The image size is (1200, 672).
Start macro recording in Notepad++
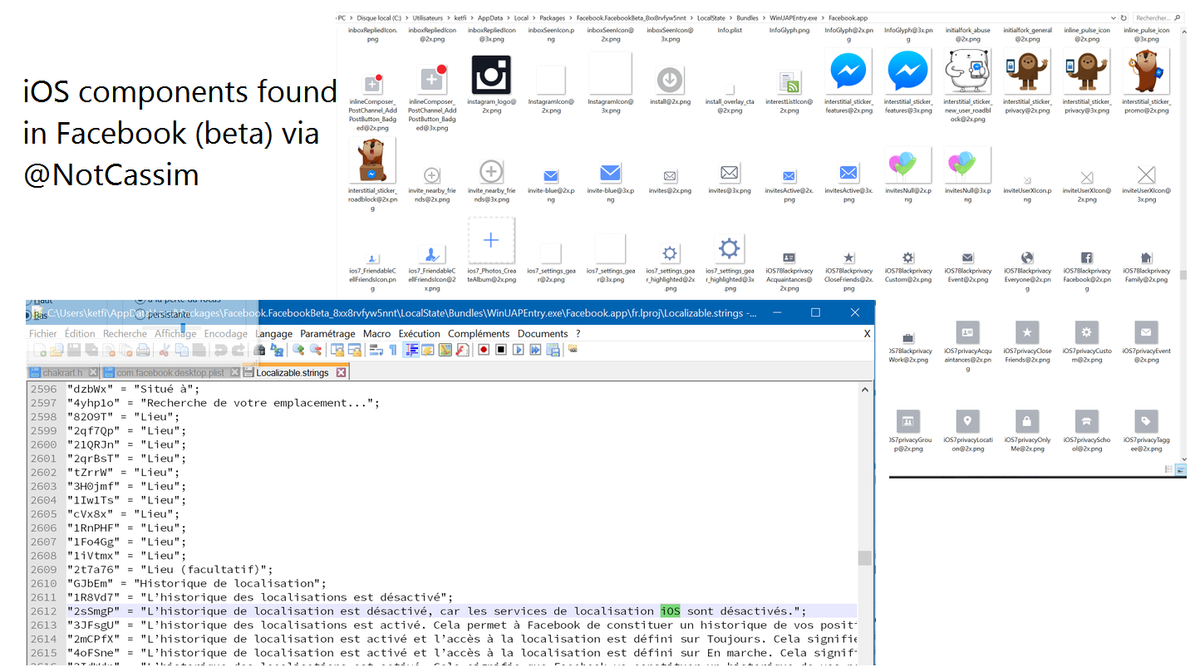click(484, 350)
